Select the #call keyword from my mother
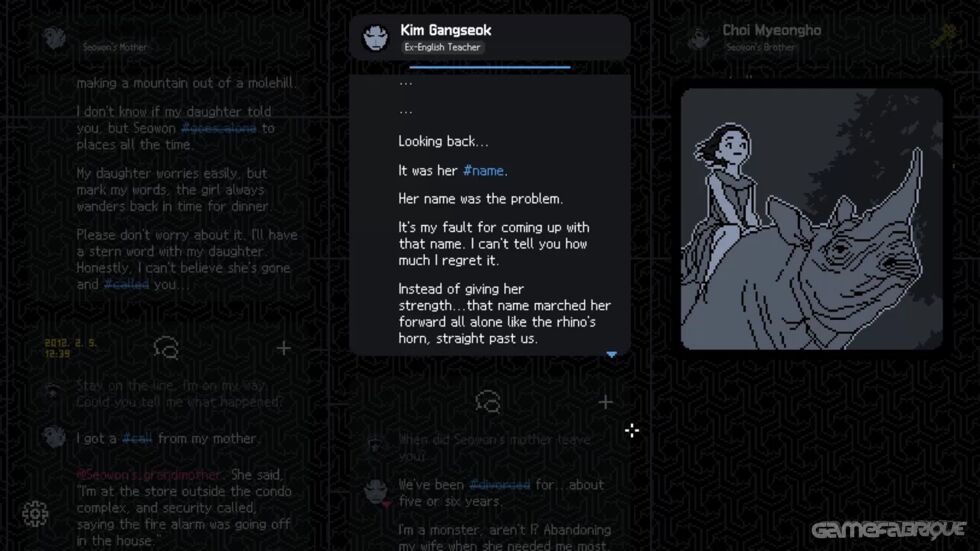 (x=137, y=439)
